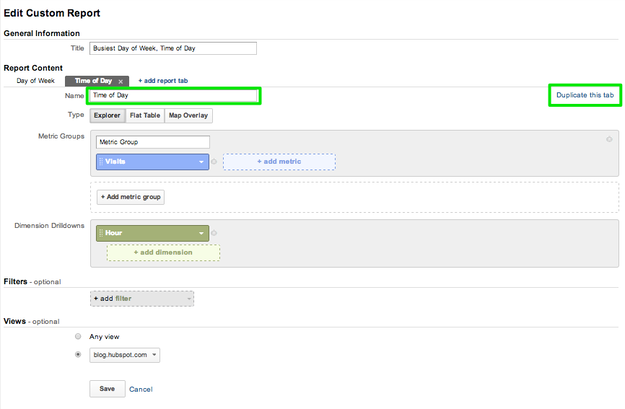Delete the Metric Group using corner icon
The height and width of the screenshot is (409, 625).
pyautogui.click(x=609, y=139)
